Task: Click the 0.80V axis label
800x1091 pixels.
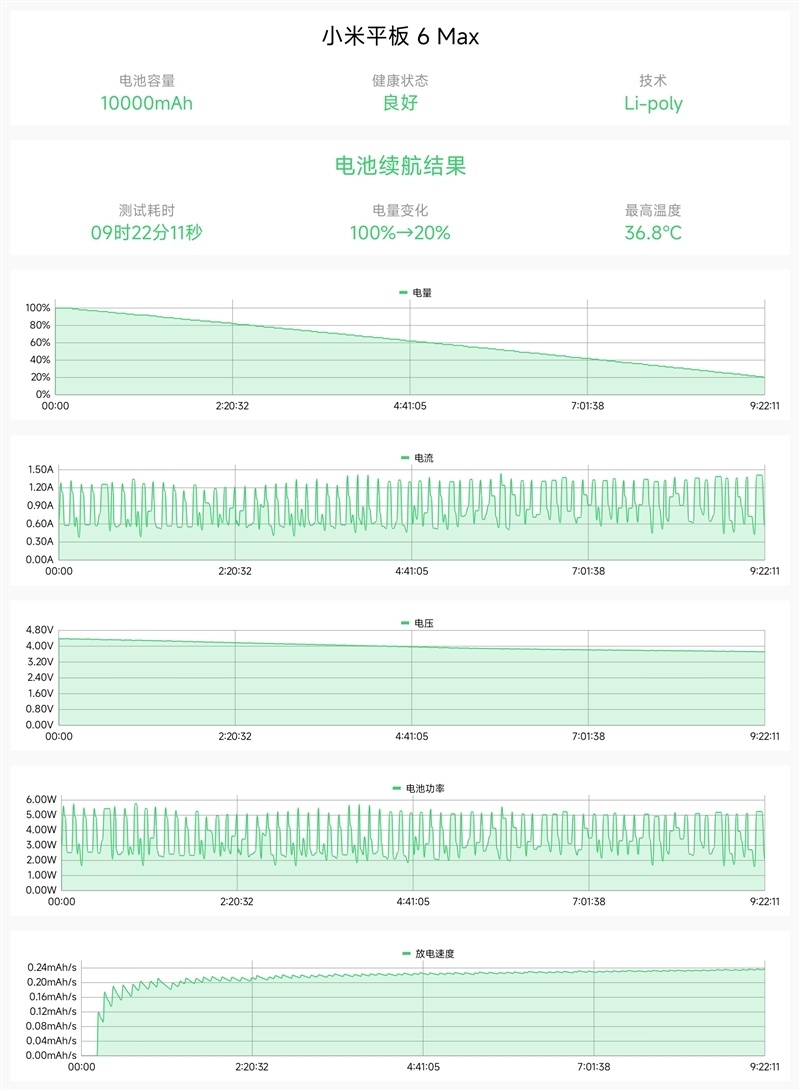Action: (x=40, y=709)
